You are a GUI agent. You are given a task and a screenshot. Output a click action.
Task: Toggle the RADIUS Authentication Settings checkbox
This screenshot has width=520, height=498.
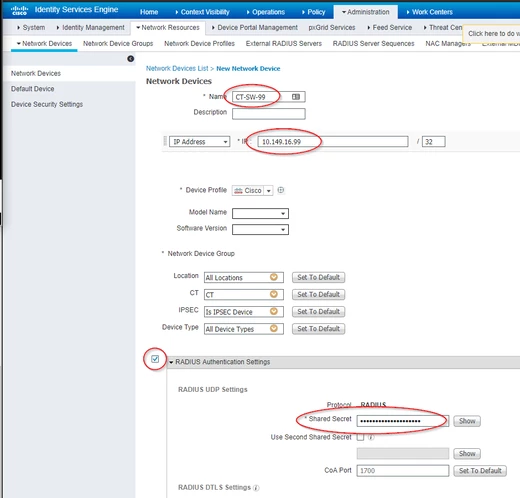(x=155, y=359)
